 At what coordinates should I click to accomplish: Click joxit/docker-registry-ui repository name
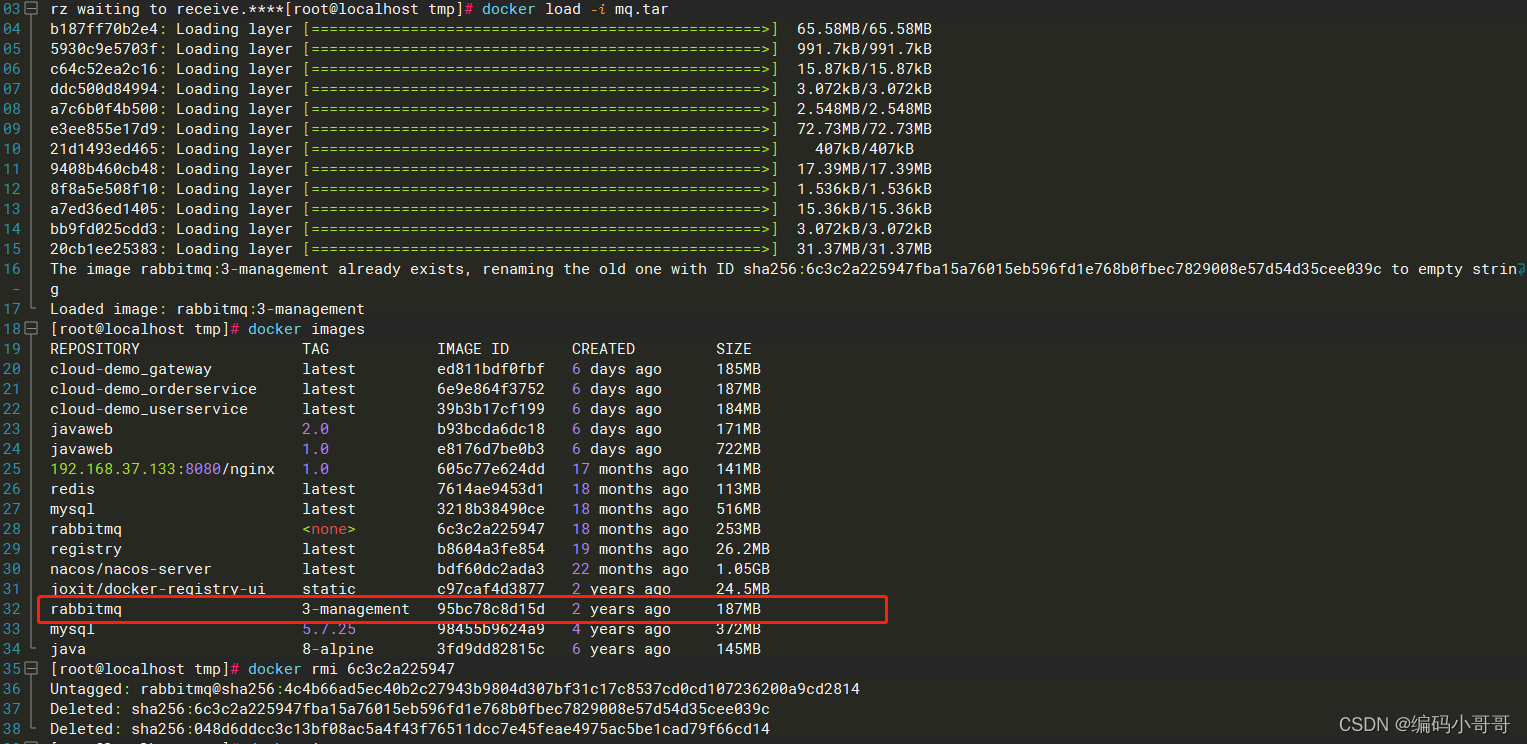158,589
